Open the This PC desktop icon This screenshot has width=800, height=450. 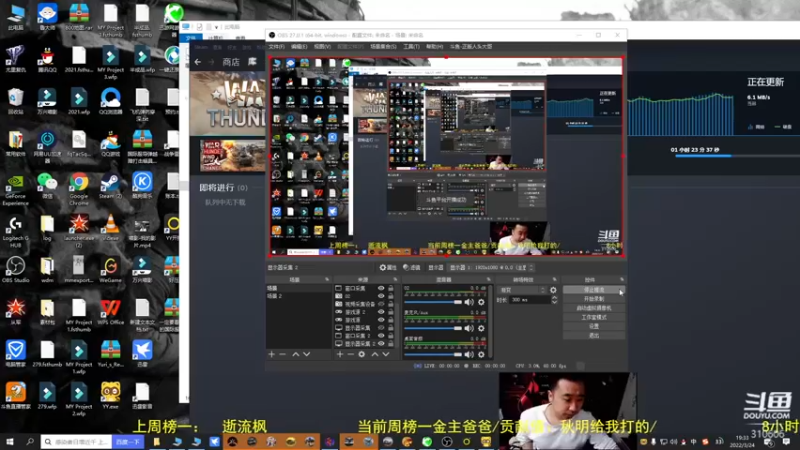[x=15, y=17]
